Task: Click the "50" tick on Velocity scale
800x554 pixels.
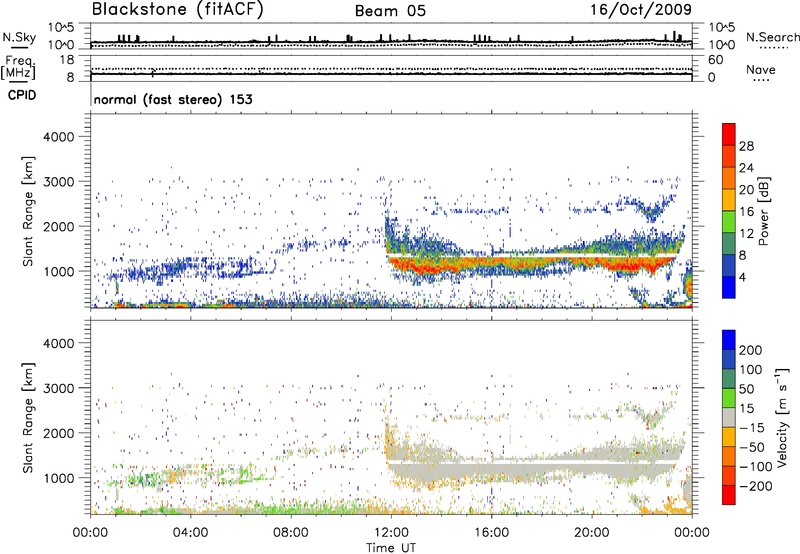Action: tap(746, 389)
